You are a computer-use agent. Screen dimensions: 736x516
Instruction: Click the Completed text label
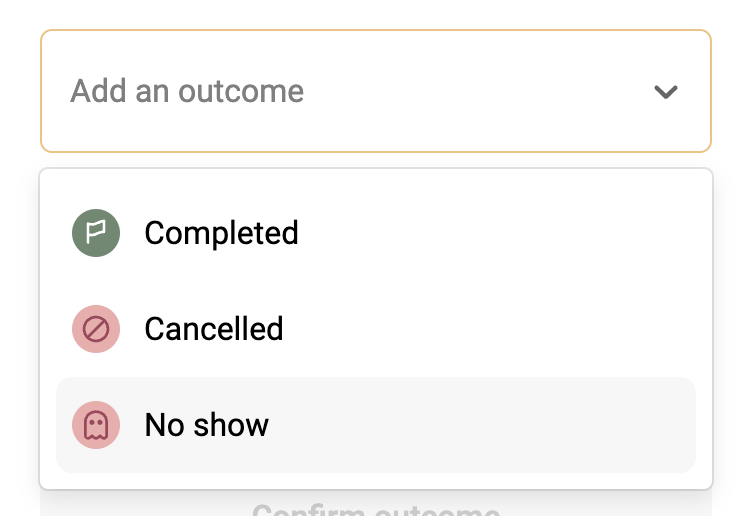(221, 233)
